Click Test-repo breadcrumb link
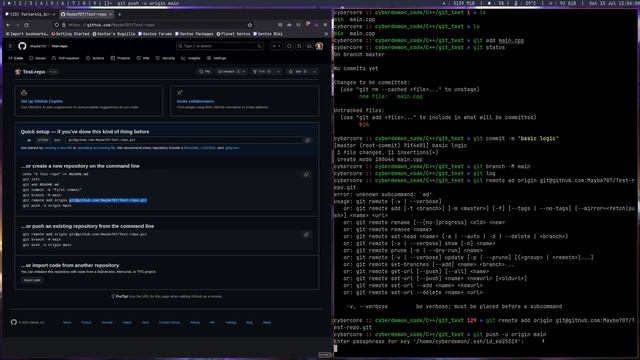Image resolution: width=640 pixels, height=360 pixels. point(59,46)
